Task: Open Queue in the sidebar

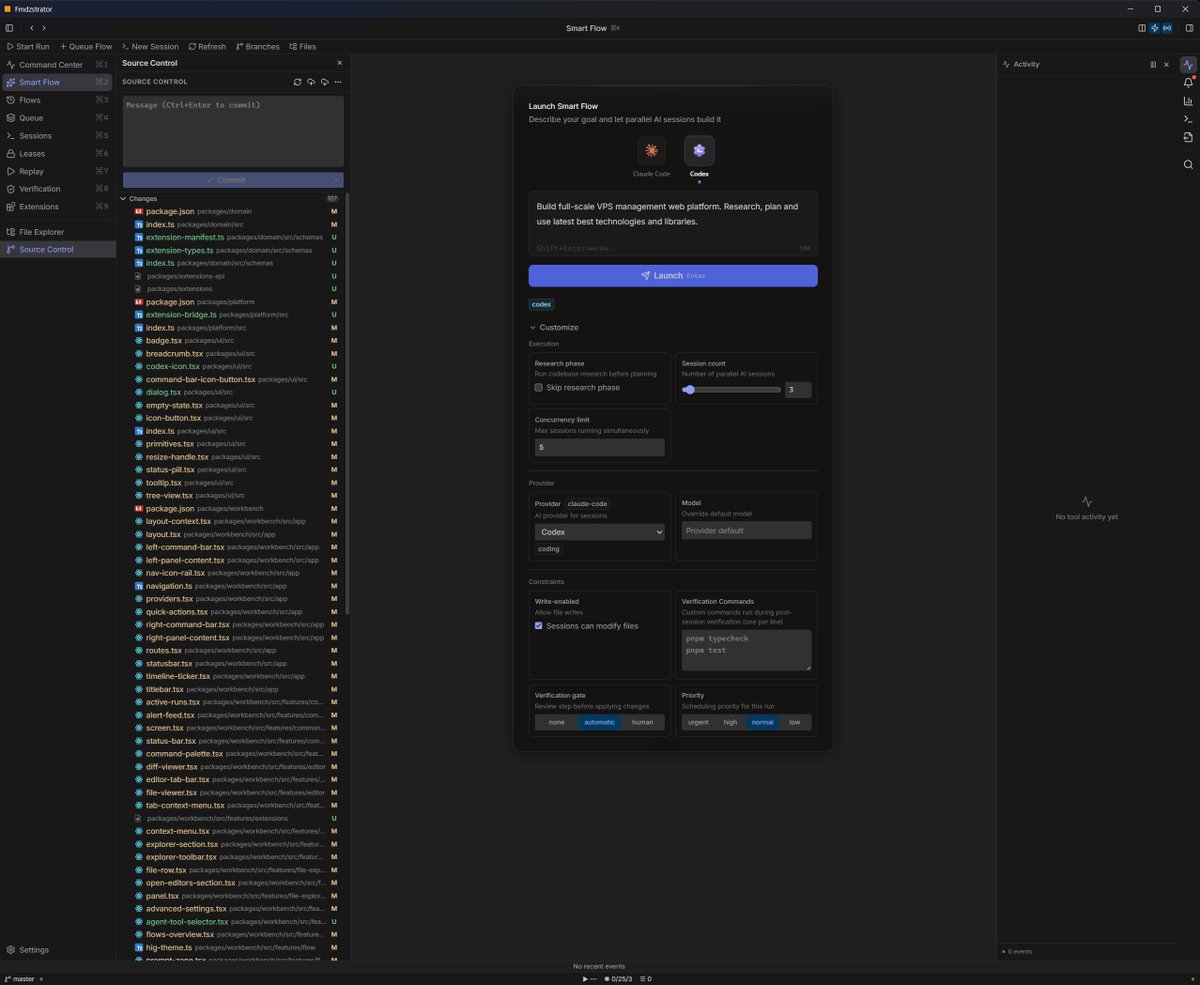Action: (56, 118)
